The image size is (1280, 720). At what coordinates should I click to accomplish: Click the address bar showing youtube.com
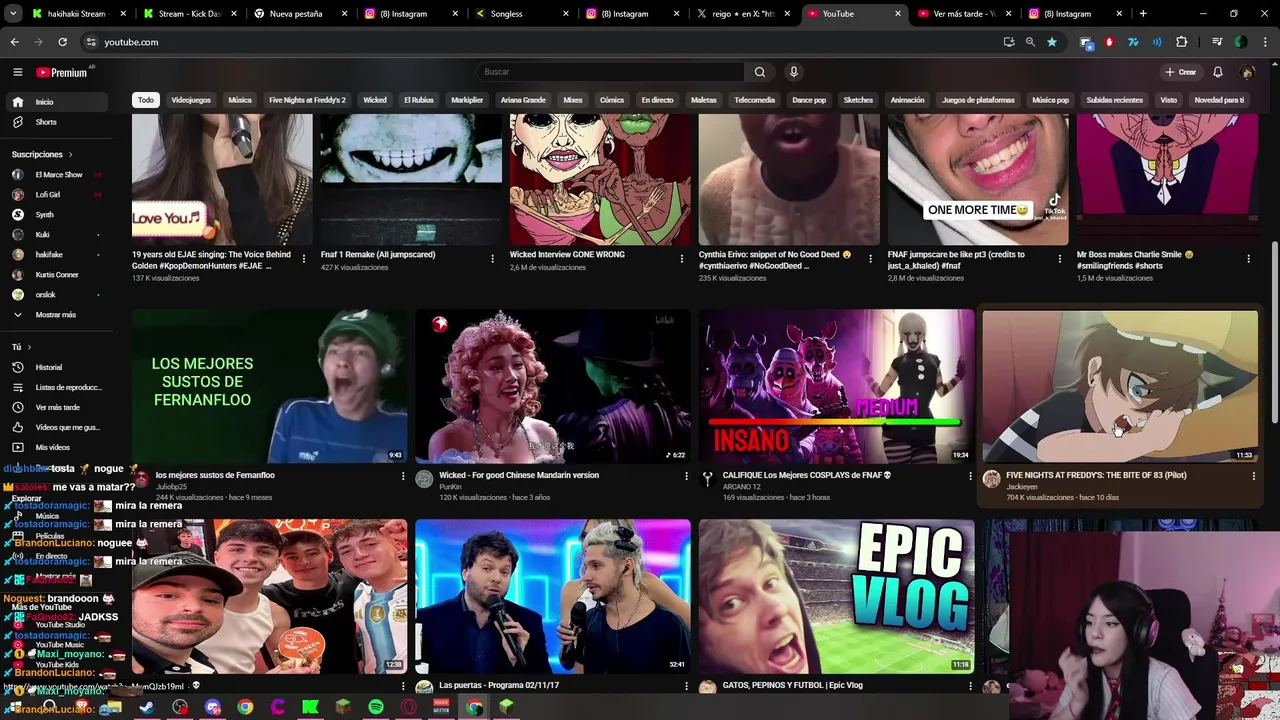click(540, 42)
